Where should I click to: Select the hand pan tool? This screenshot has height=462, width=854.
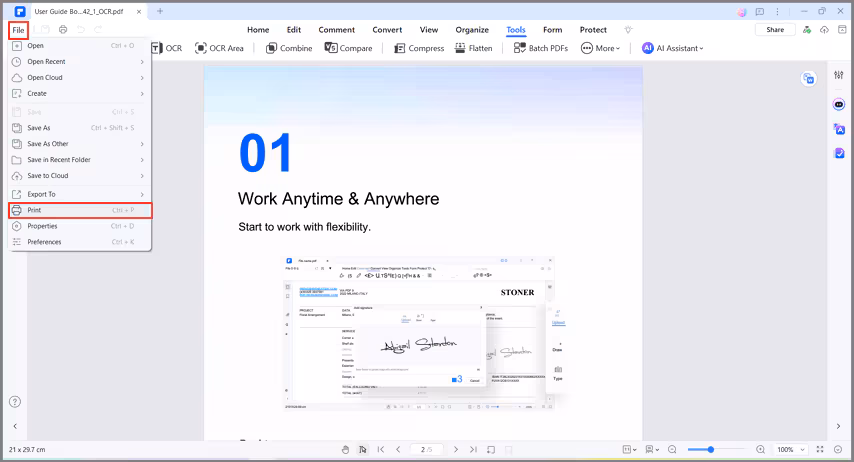[x=345, y=449]
